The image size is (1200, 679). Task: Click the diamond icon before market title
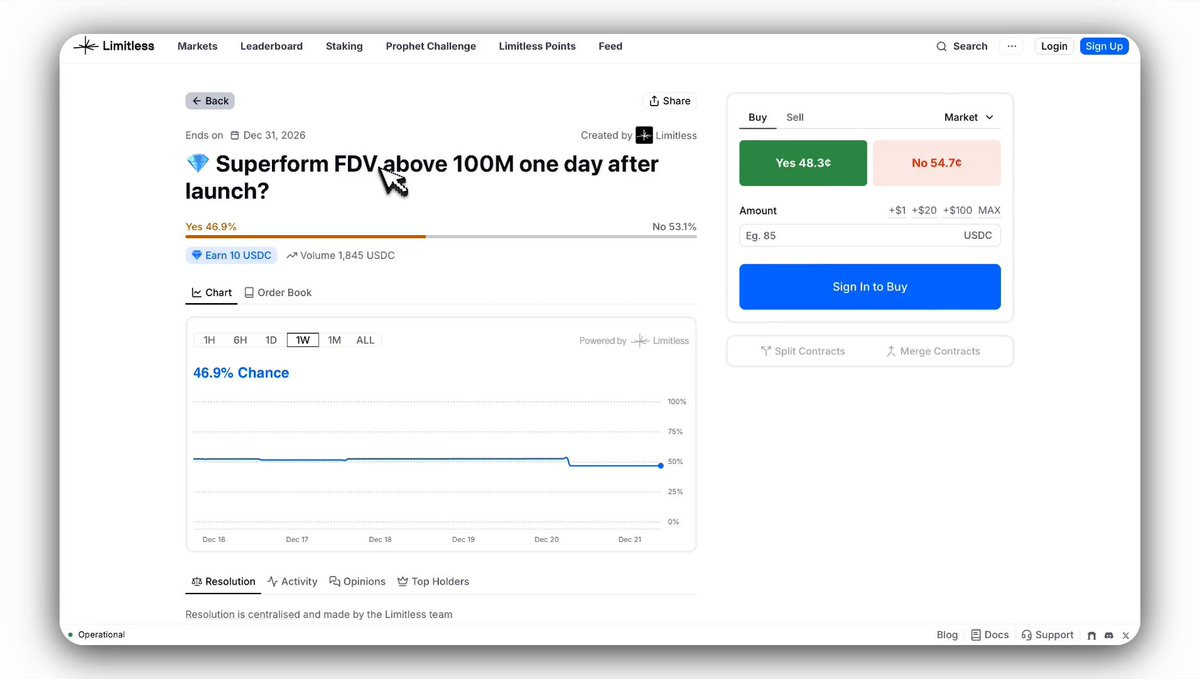tap(197, 163)
